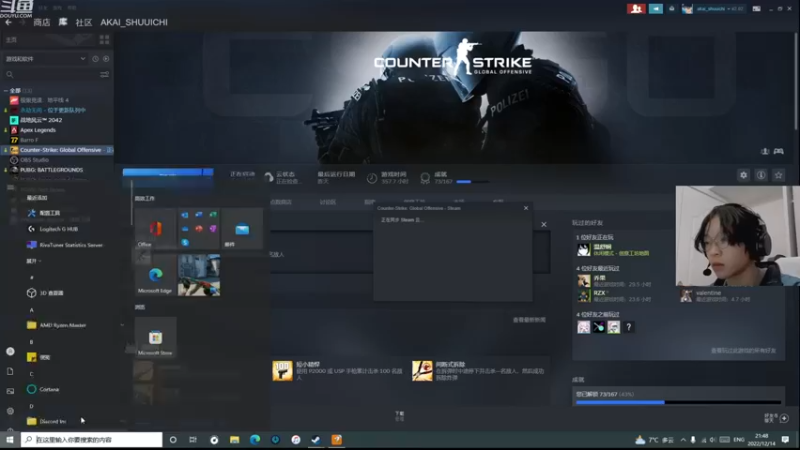
Task: Select Apex Legends in the library list
Action: [38, 130]
